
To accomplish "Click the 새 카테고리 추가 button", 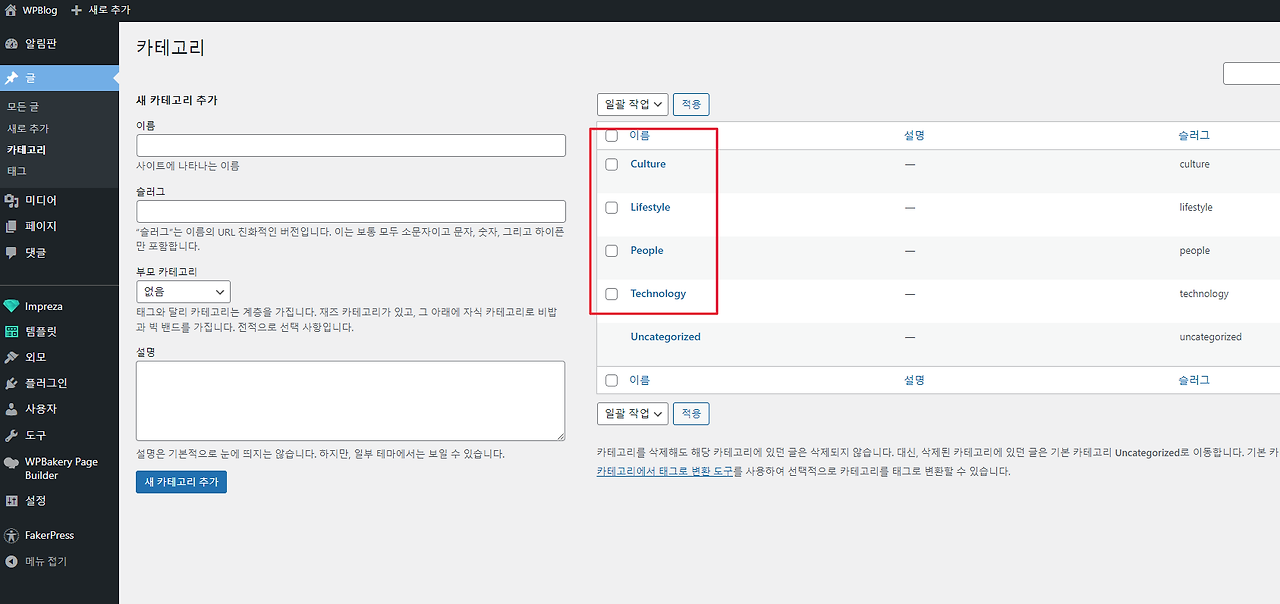I will pos(181,482).
